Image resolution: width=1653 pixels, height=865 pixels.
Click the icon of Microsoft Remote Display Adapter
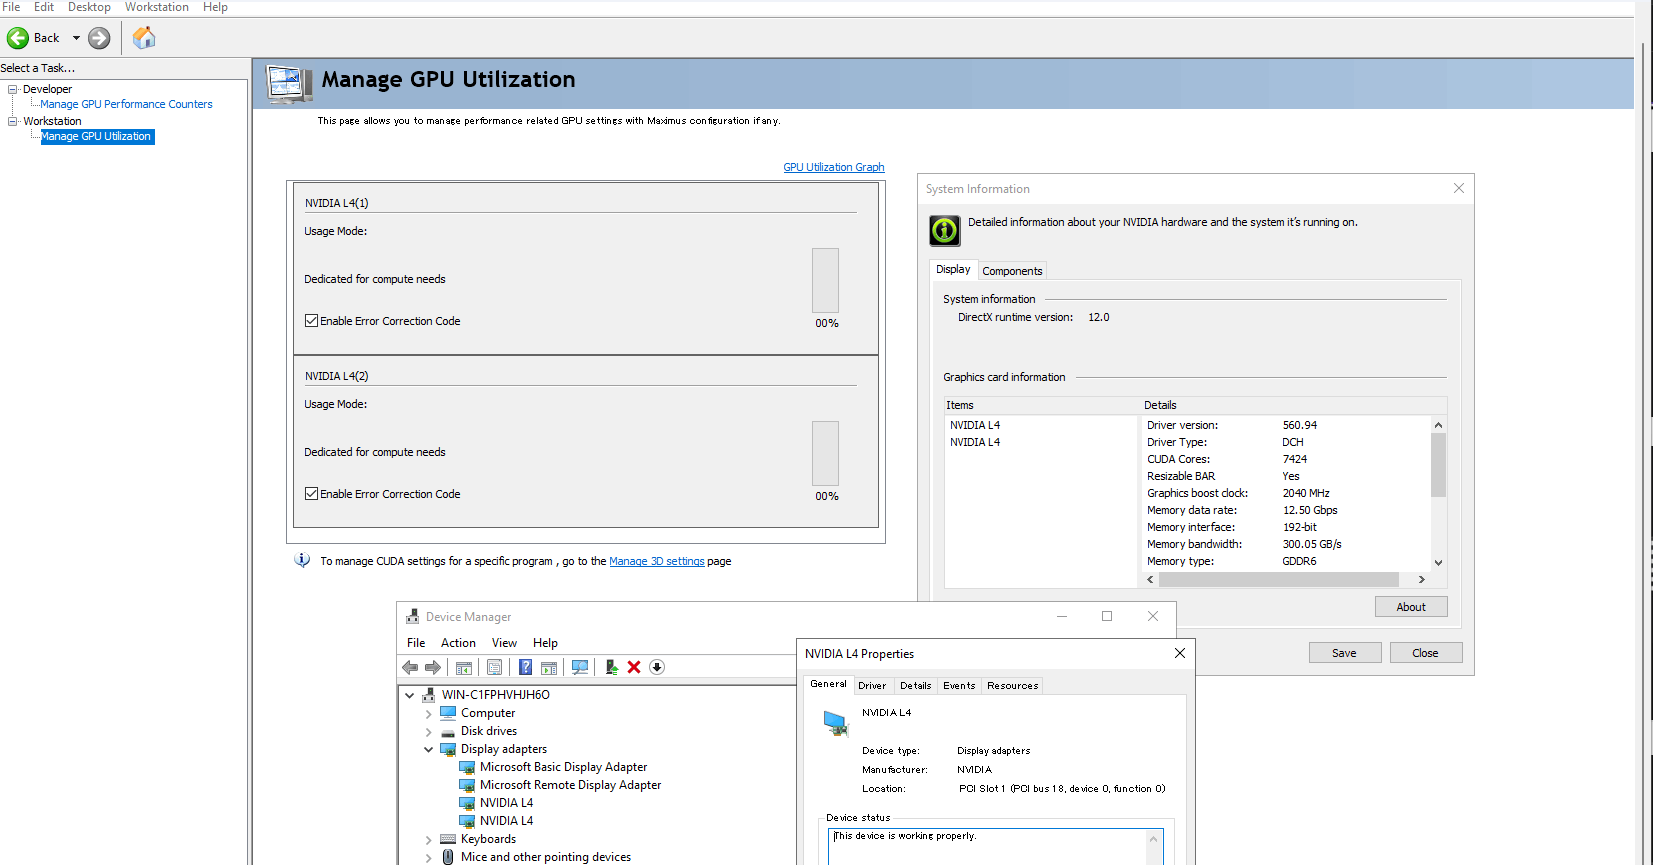coord(467,785)
